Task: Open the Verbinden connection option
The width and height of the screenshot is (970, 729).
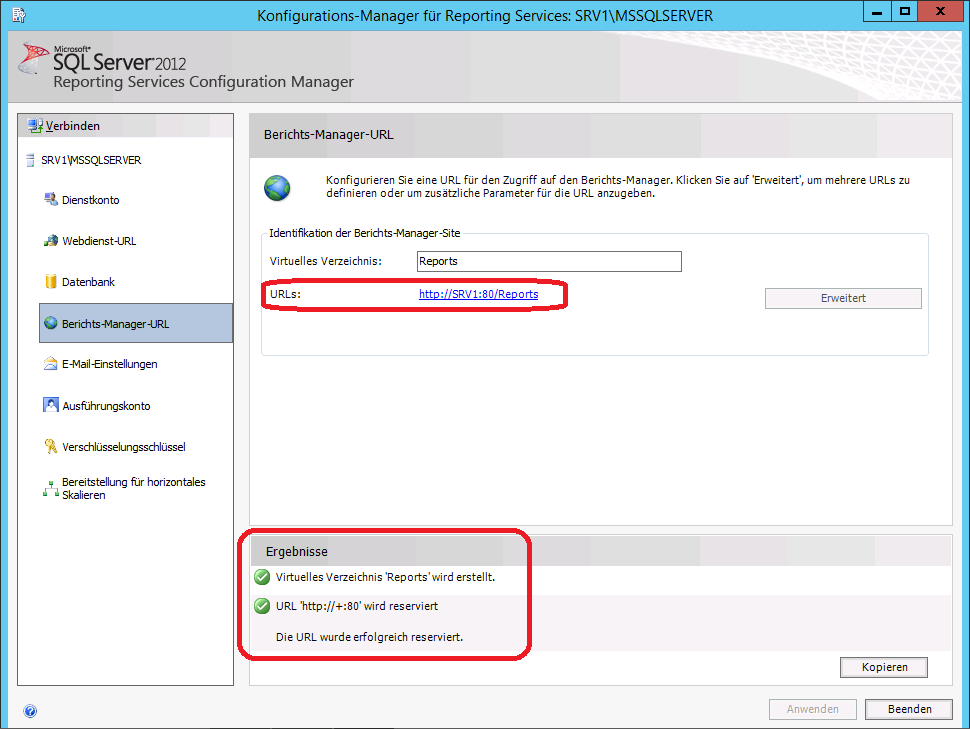Action: click(72, 126)
